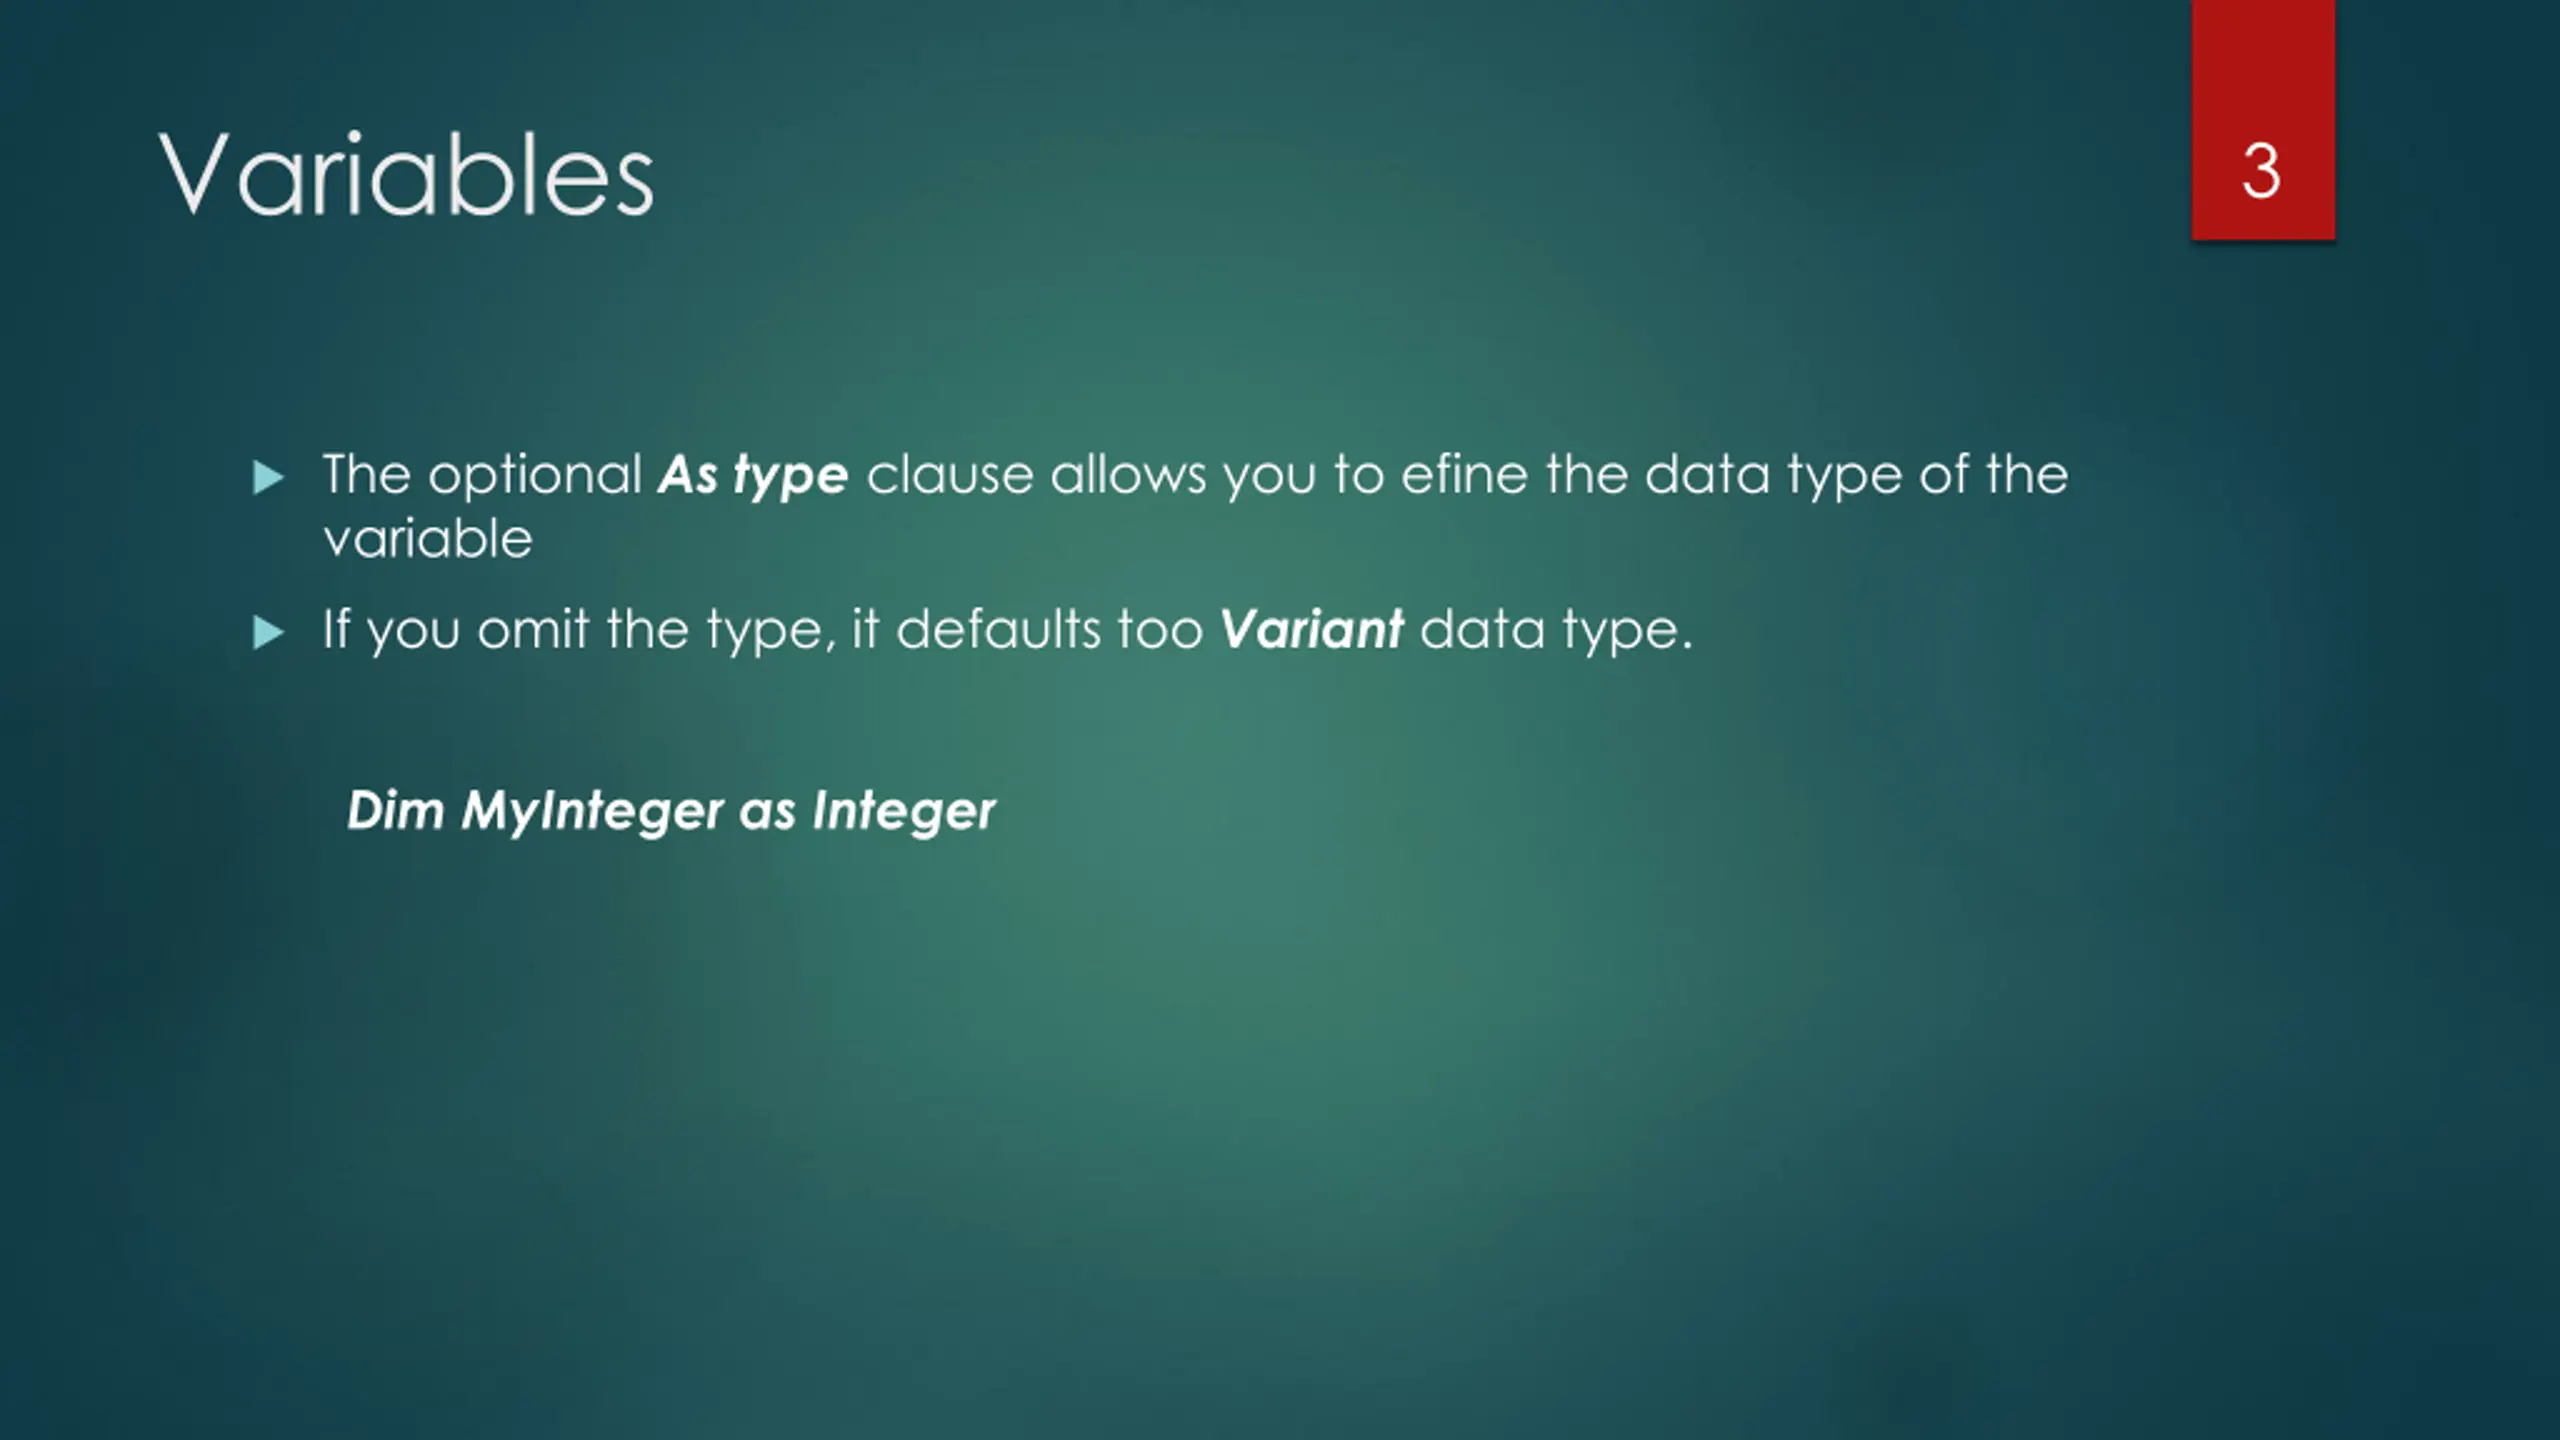The width and height of the screenshot is (2560, 1440).
Task: Click the "Variables" slide title
Action: tap(406, 175)
